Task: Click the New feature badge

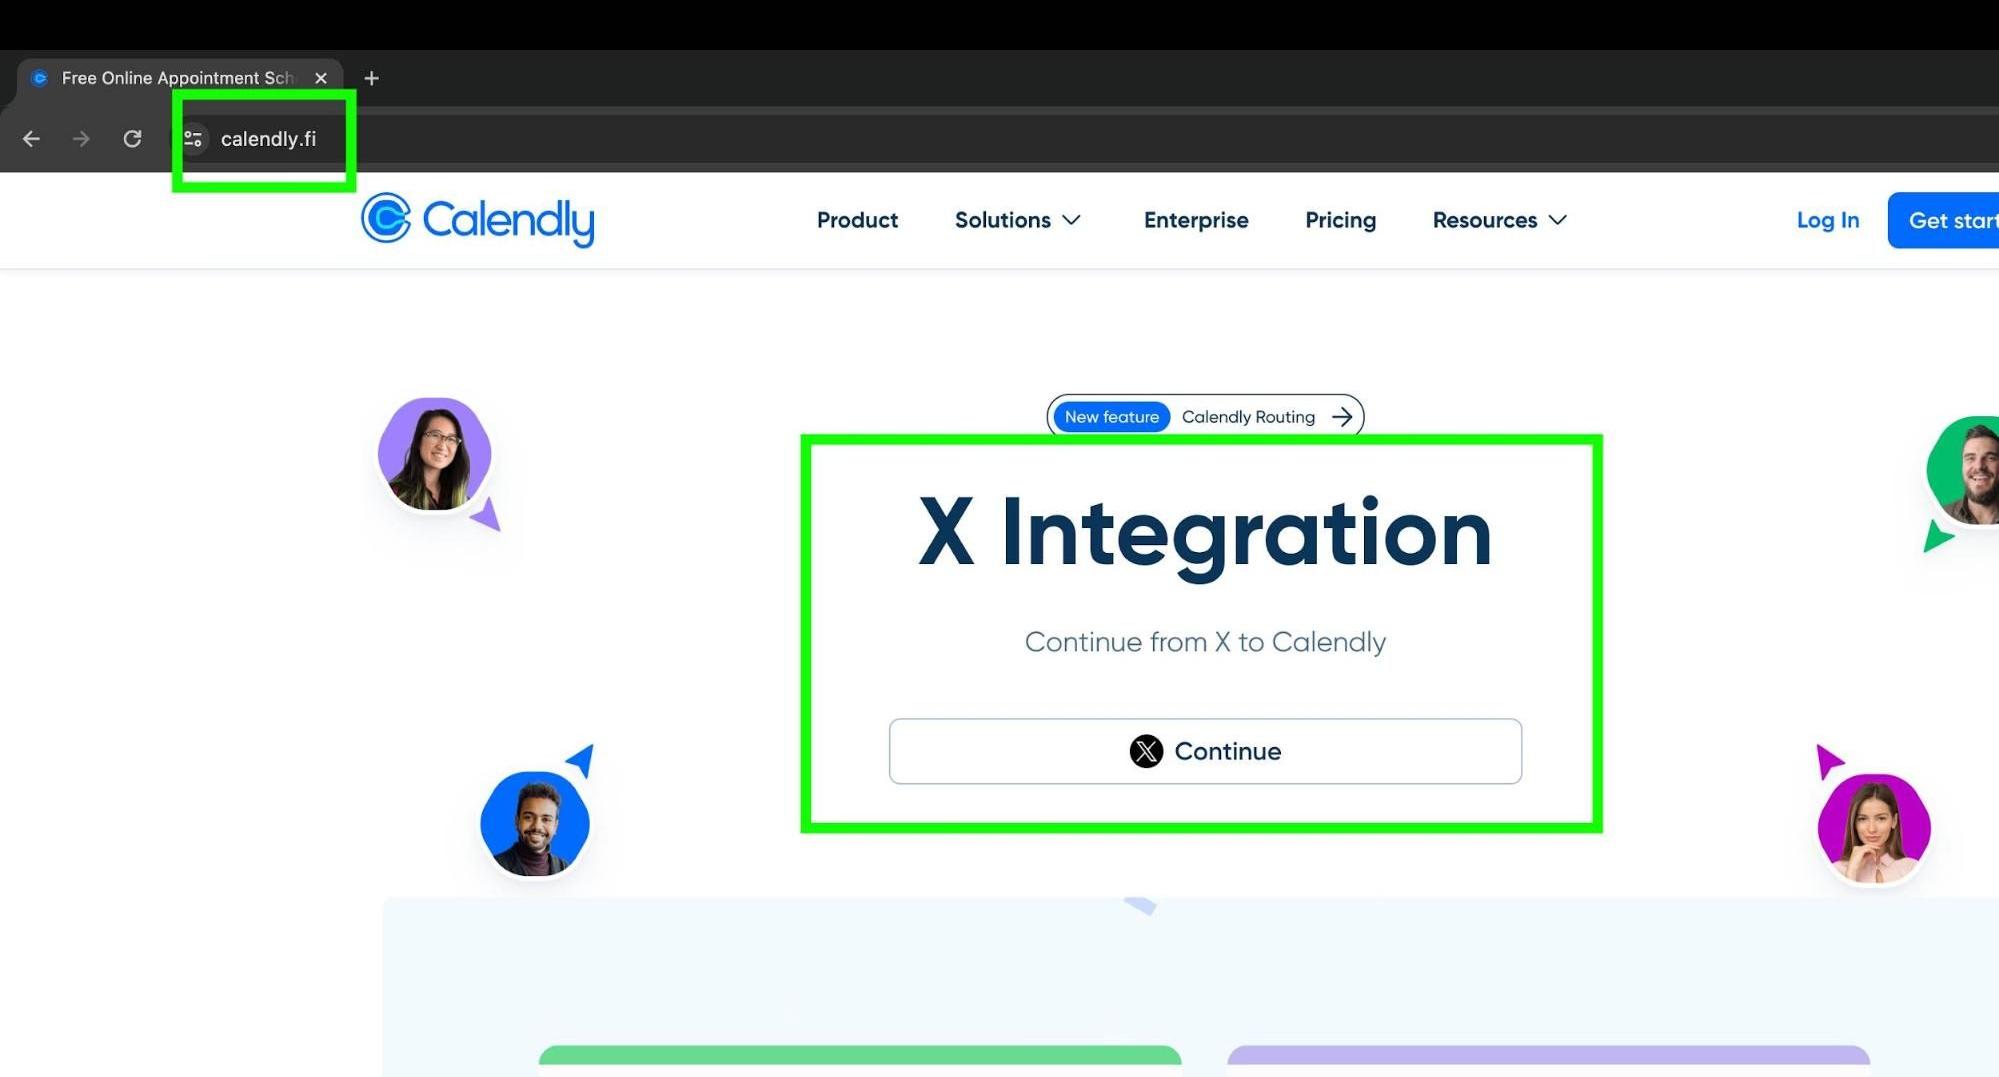Action: (1111, 417)
